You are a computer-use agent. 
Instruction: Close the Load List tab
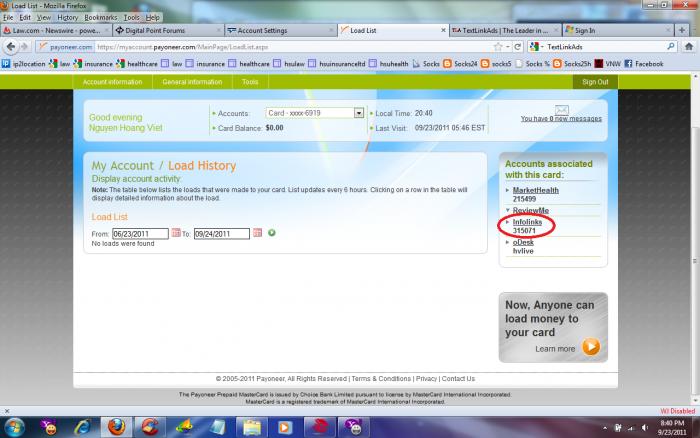coord(443,30)
